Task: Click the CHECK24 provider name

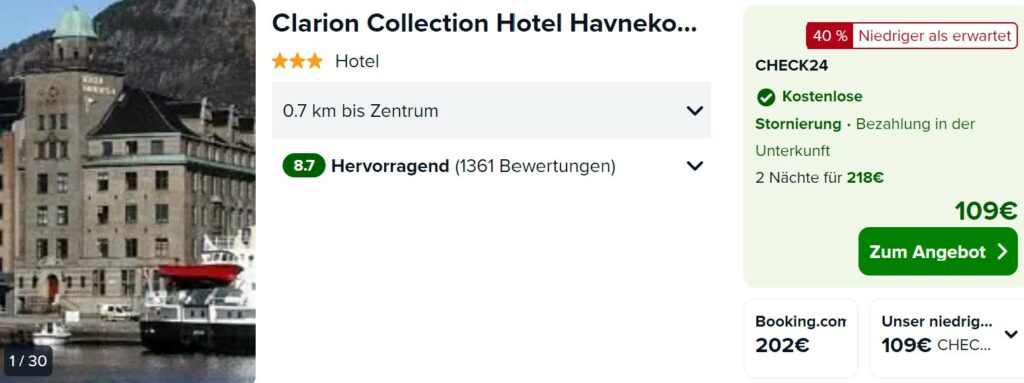Action: pyautogui.click(x=792, y=66)
